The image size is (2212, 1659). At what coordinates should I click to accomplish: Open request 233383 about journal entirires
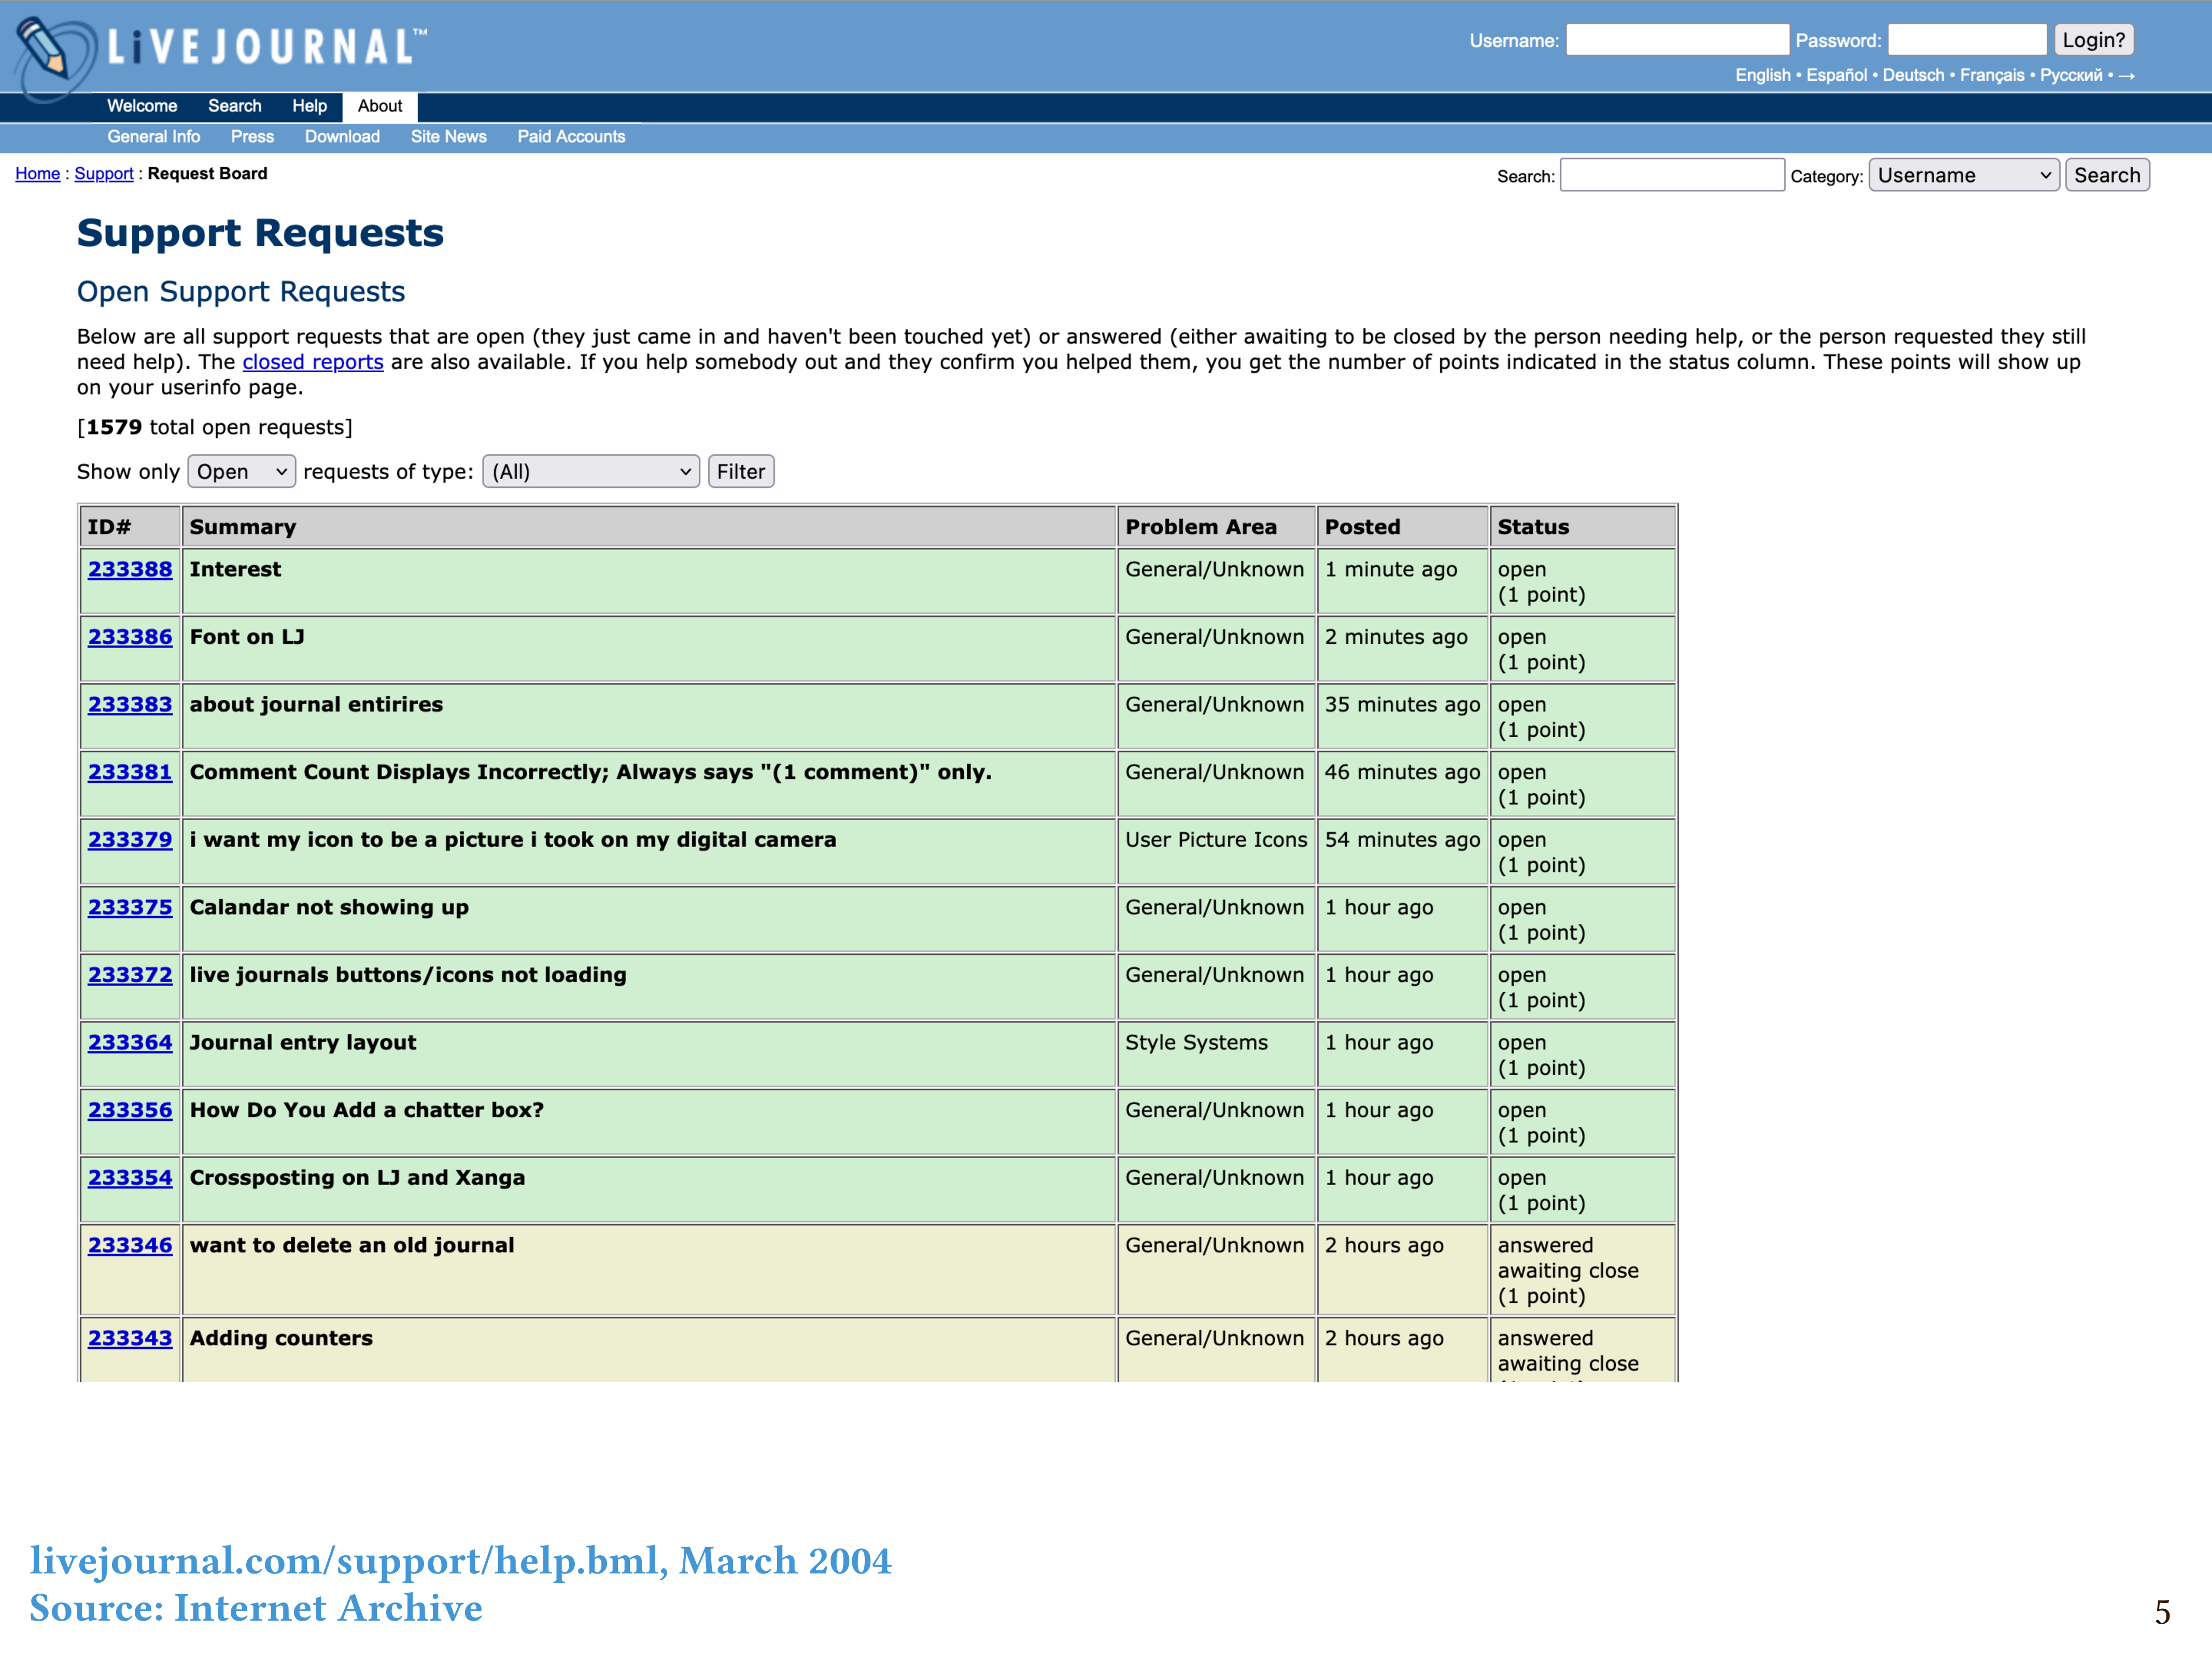pos(130,705)
